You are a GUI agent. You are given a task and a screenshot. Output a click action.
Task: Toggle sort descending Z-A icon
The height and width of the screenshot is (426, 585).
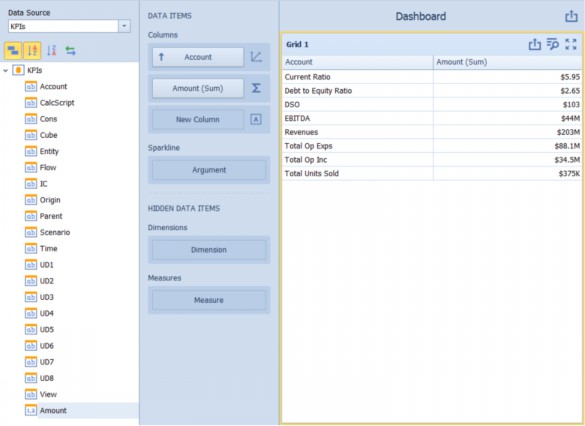point(51,51)
